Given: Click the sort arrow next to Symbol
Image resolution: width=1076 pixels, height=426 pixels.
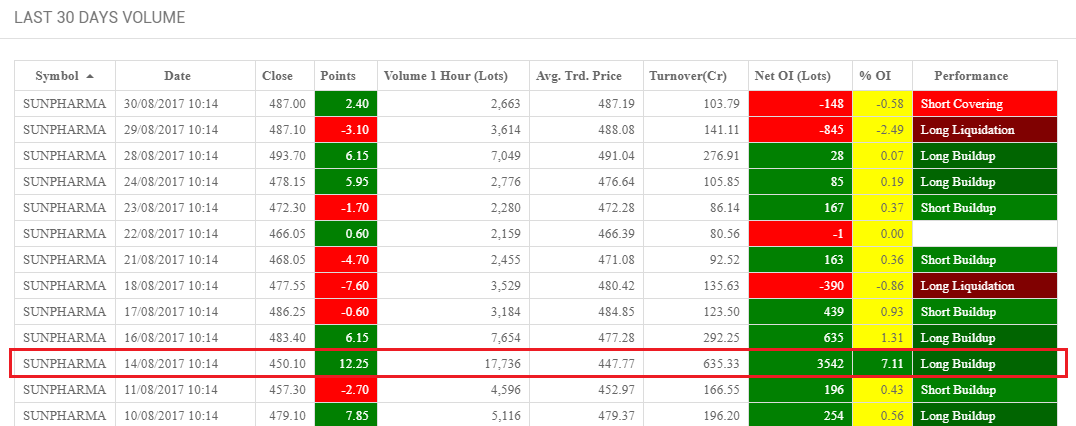Looking at the screenshot, I should (x=91, y=76).
